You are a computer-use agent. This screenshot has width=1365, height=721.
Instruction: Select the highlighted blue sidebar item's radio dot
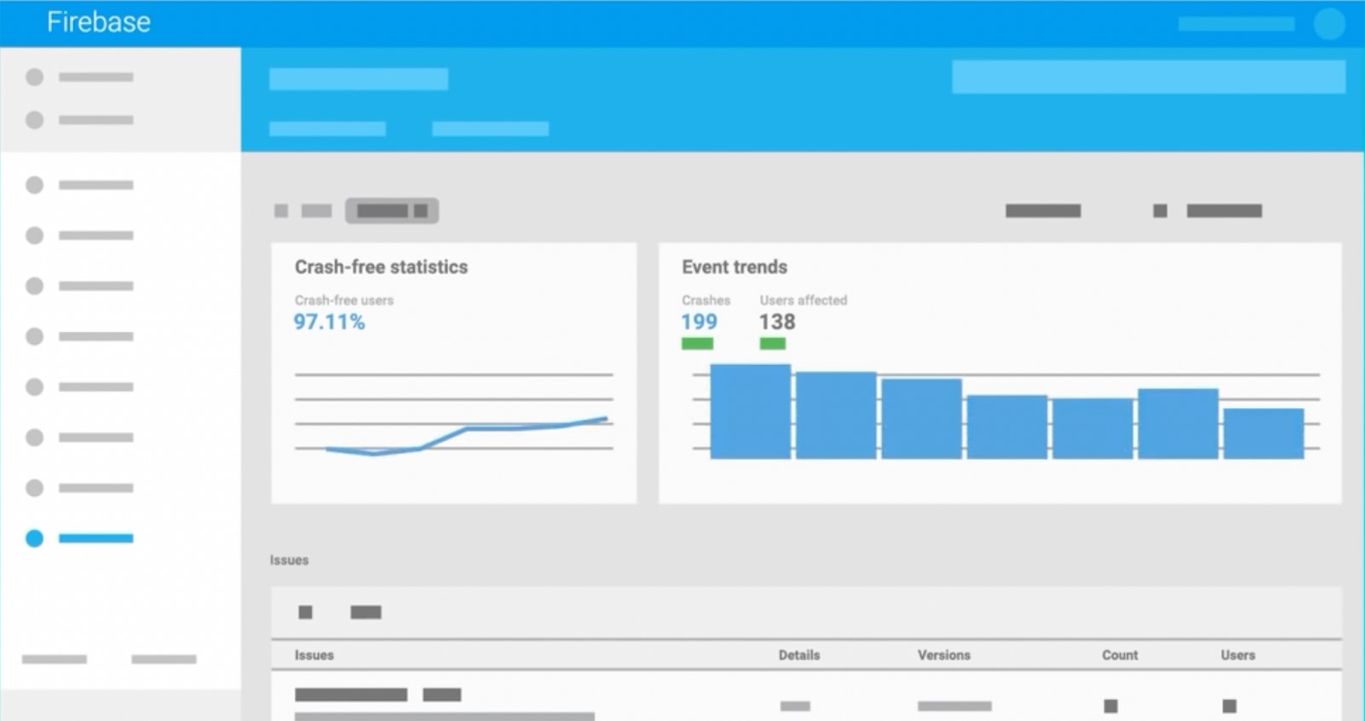(35, 538)
